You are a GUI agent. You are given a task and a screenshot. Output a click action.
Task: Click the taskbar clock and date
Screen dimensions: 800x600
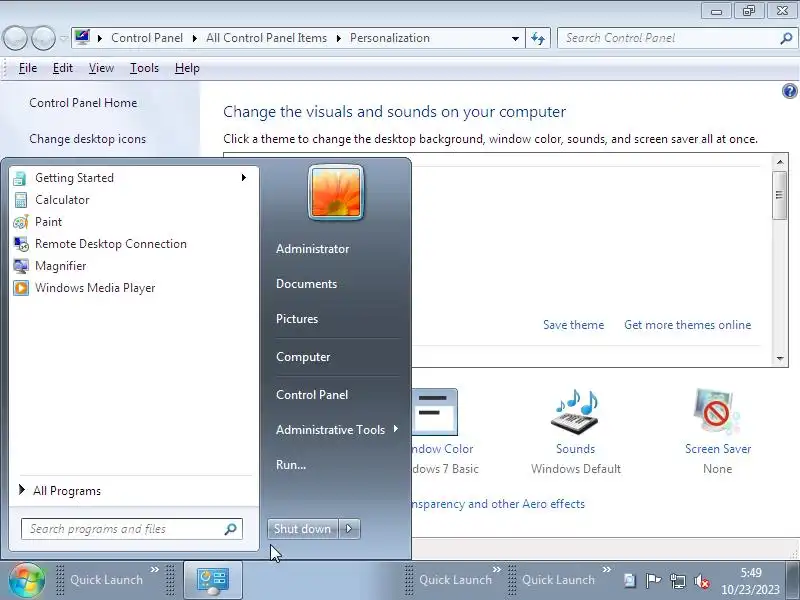point(750,581)
